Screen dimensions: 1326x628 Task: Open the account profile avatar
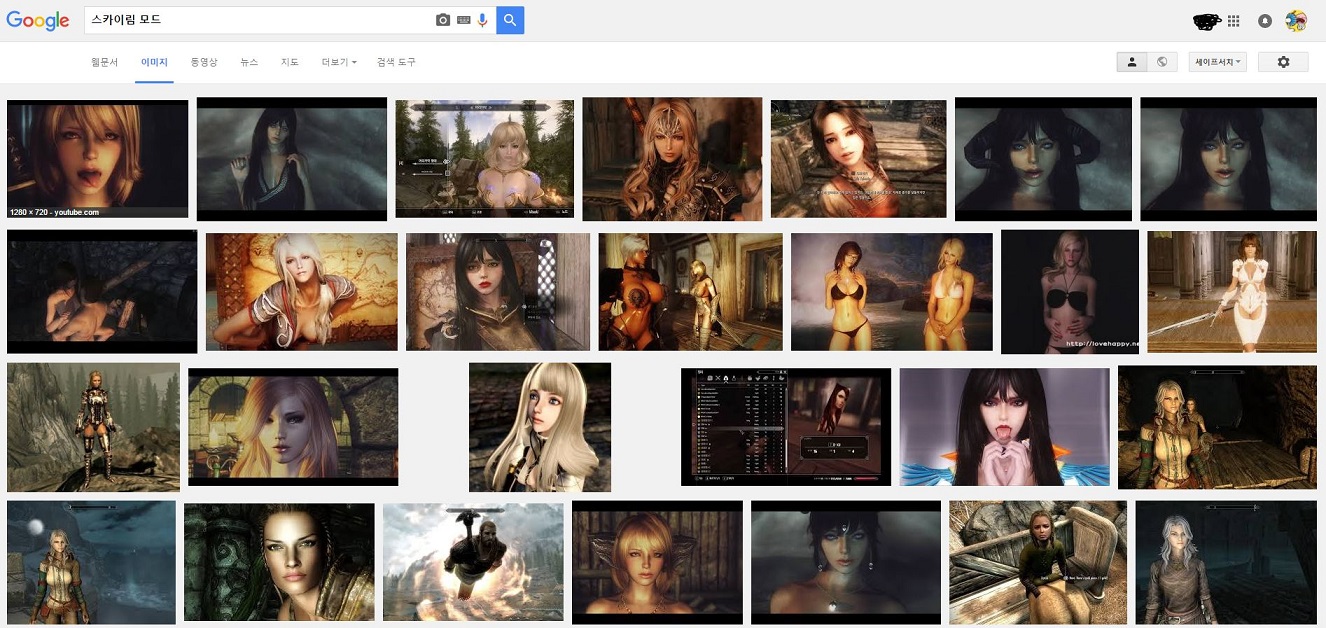1296,21
